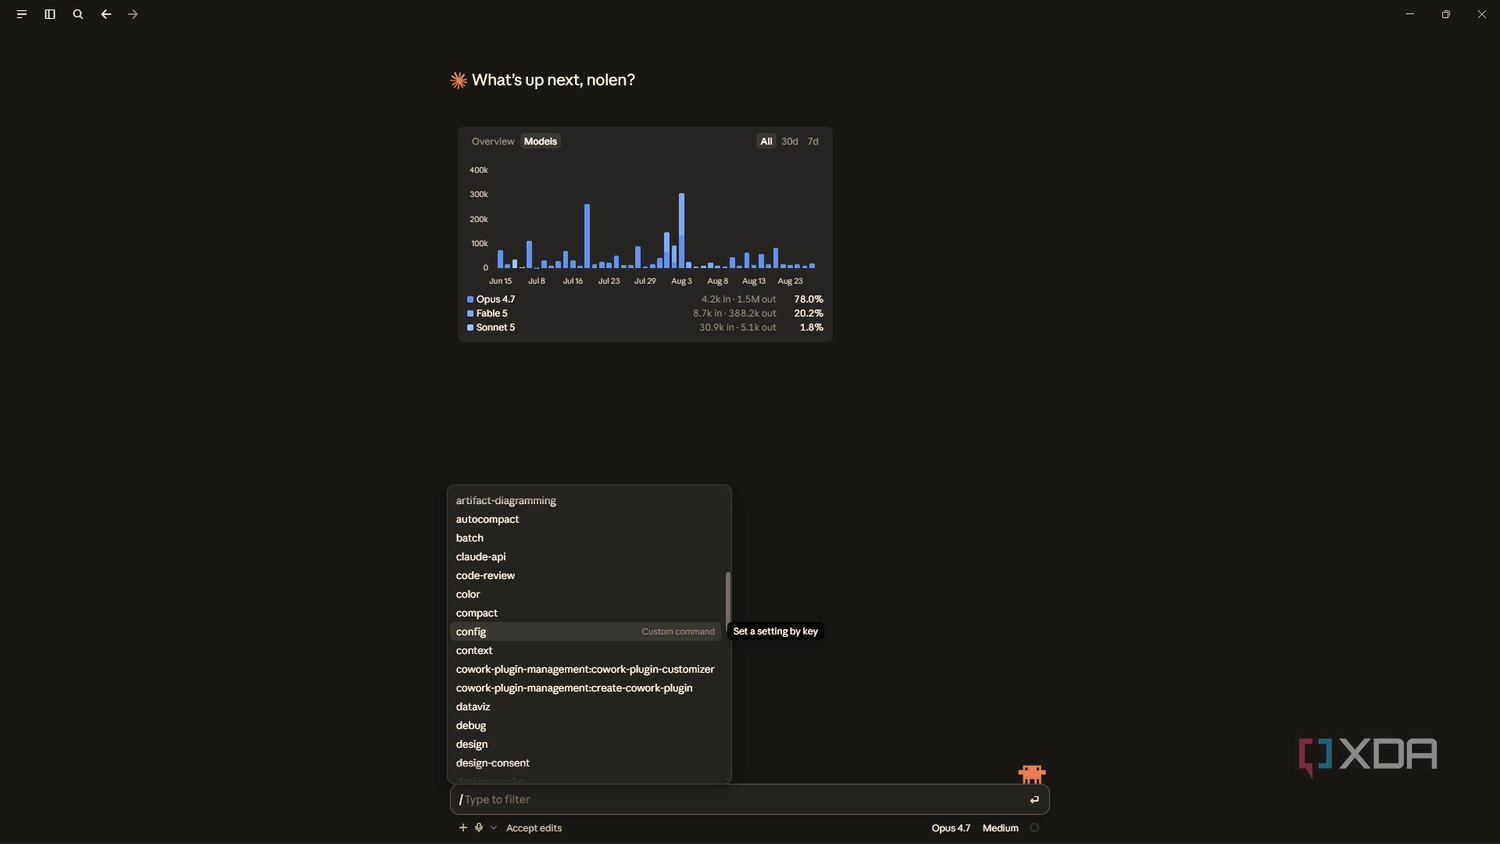
Task: Pick the dataviz command
Action: click(x=586, y=707)
